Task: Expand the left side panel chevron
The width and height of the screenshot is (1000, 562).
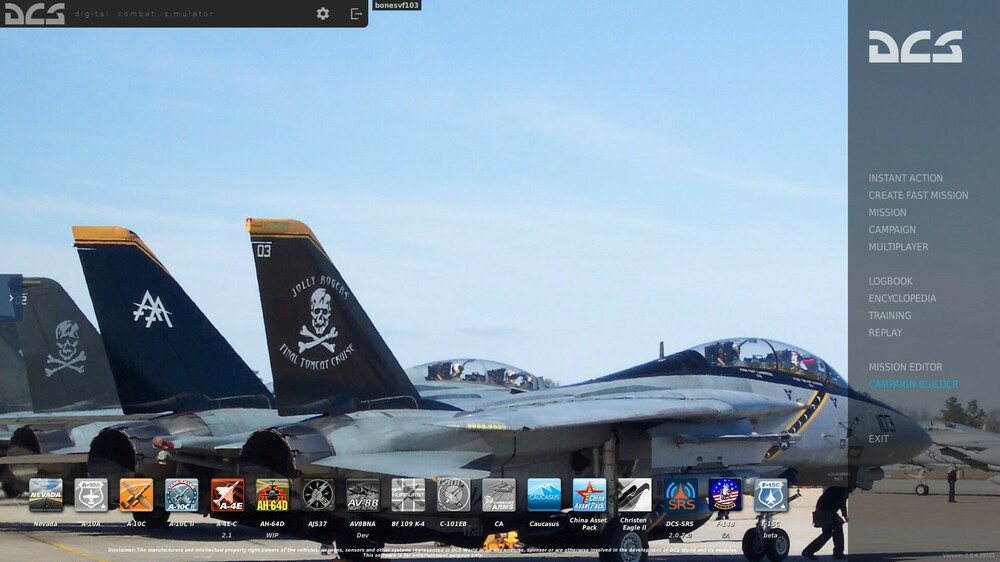Action: pos(11,298)
